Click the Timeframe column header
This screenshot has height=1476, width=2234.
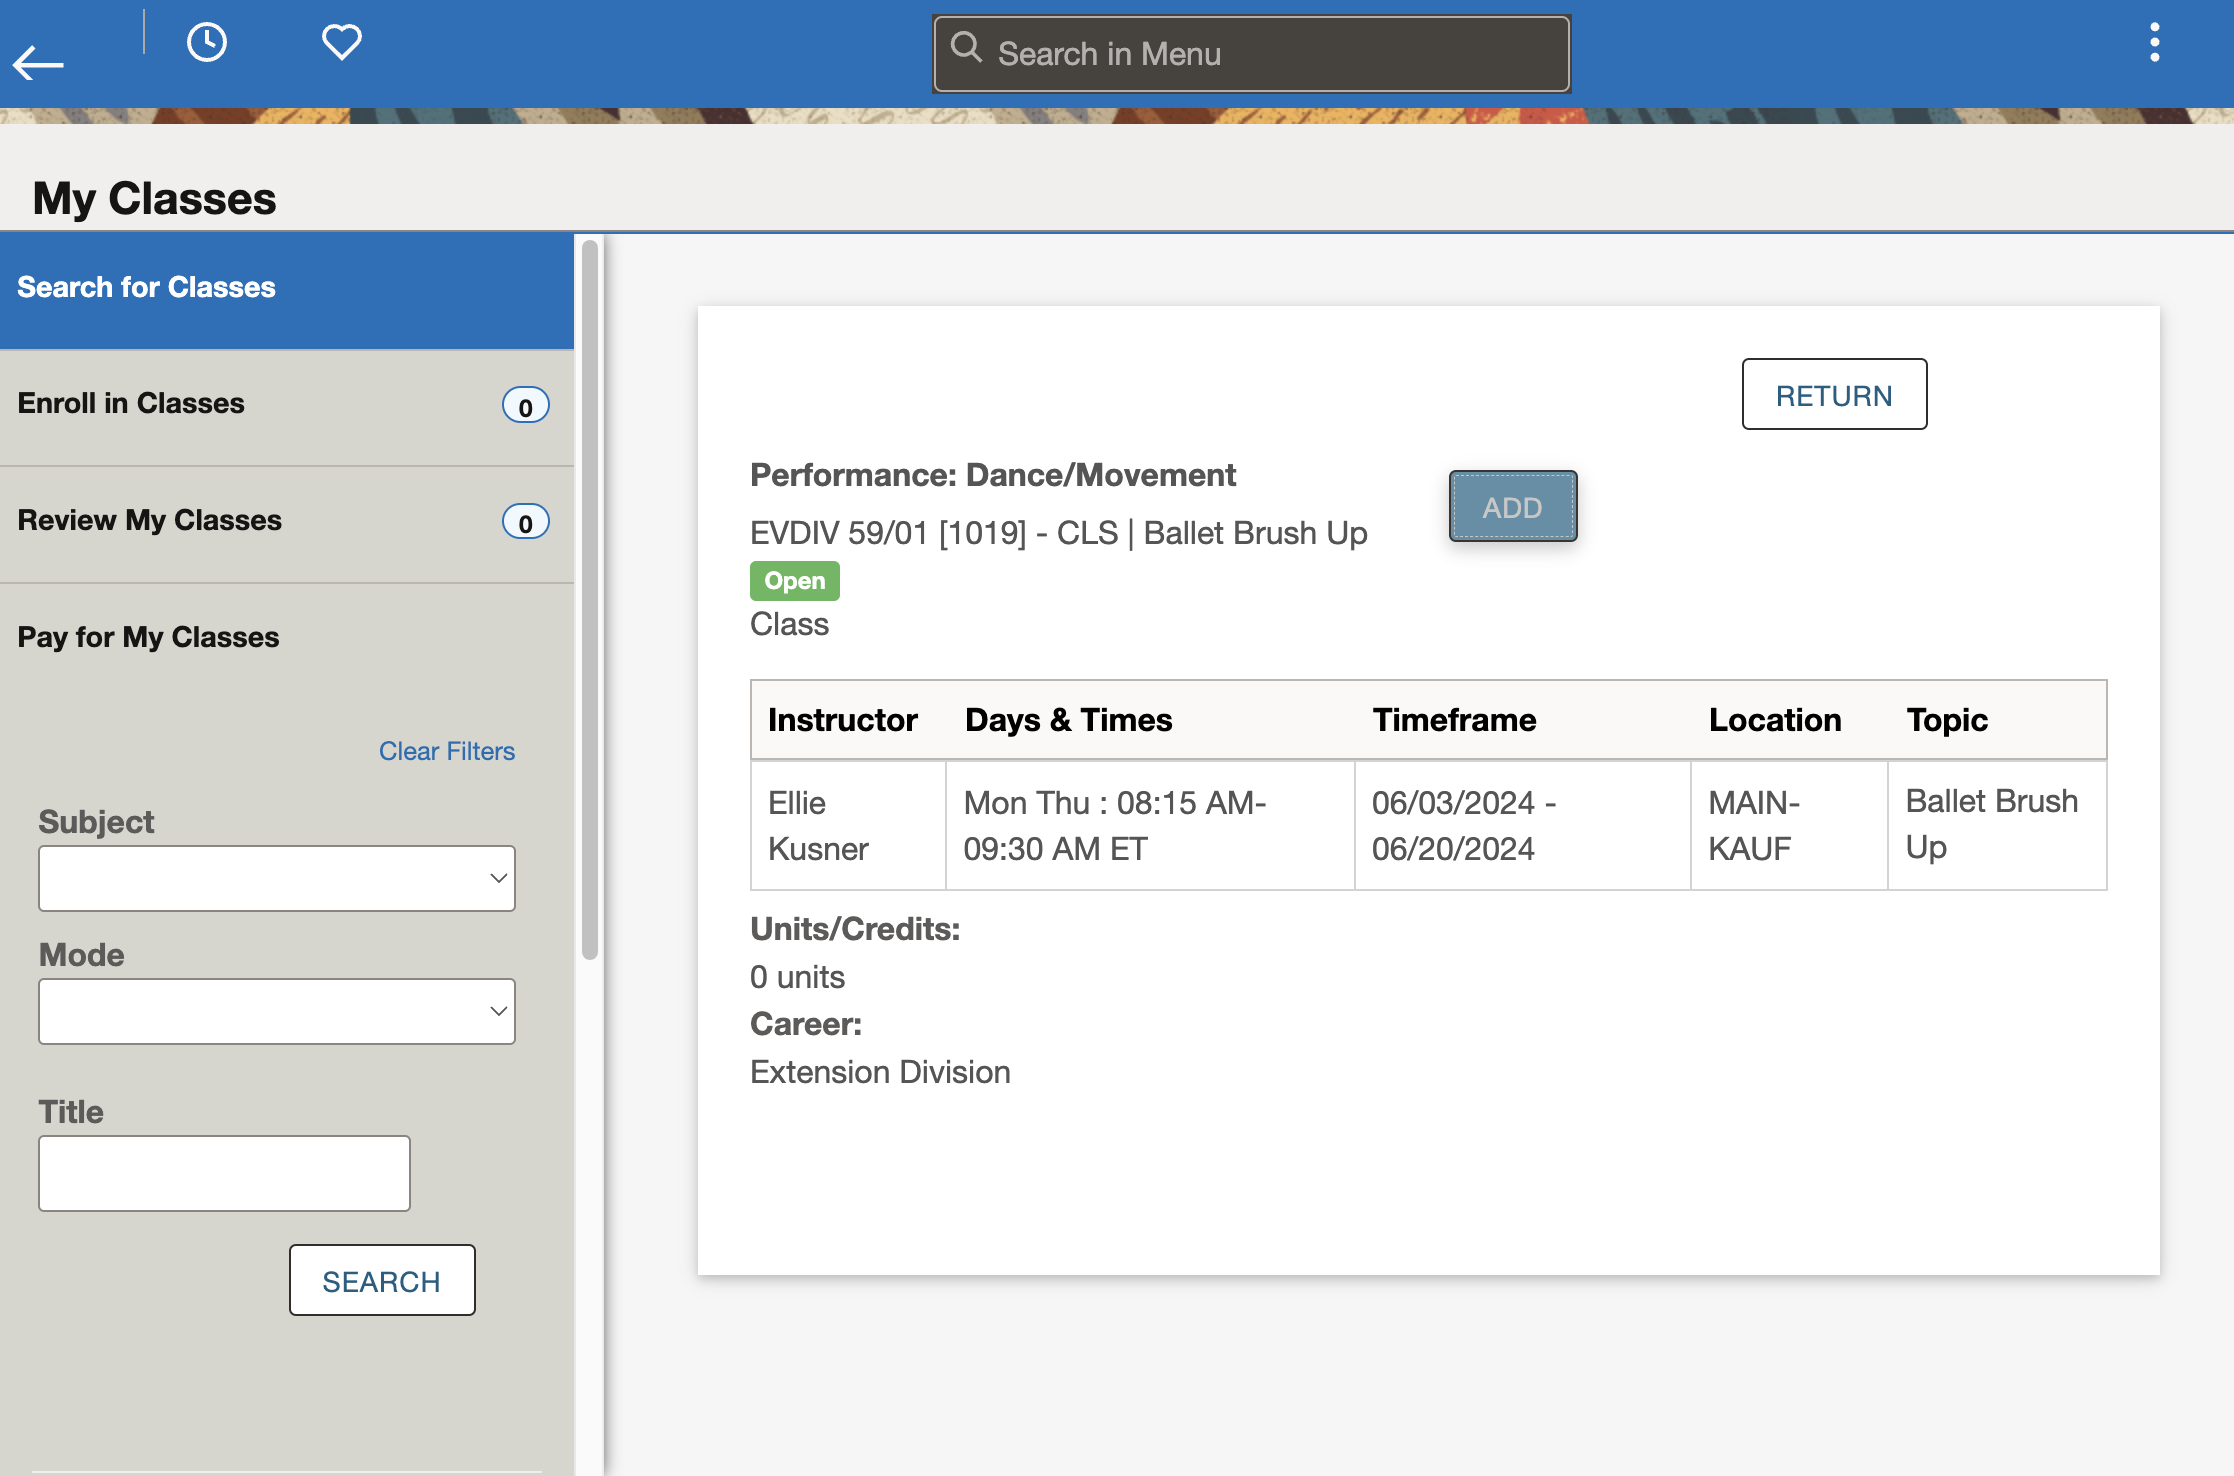coord(1454,720)
